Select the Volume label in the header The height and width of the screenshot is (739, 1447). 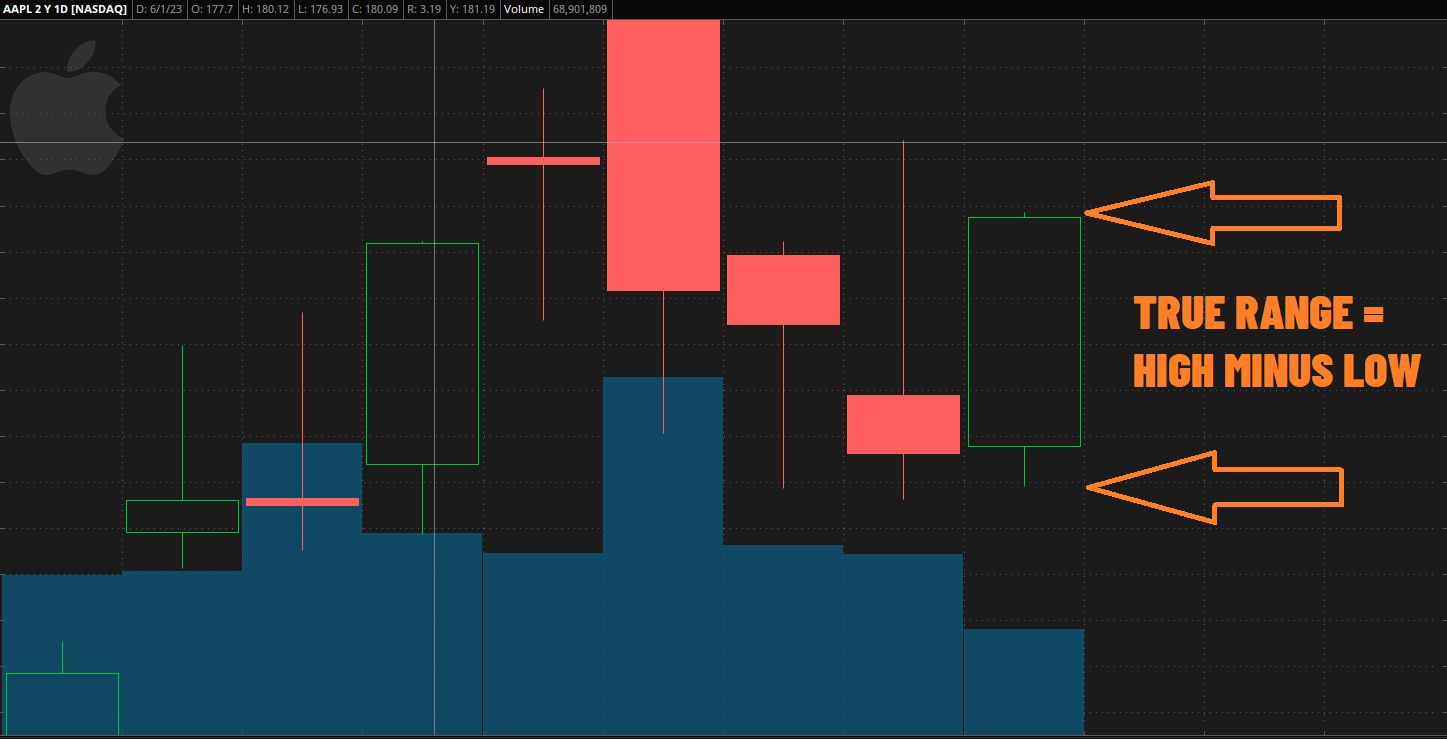pos(524,9)
